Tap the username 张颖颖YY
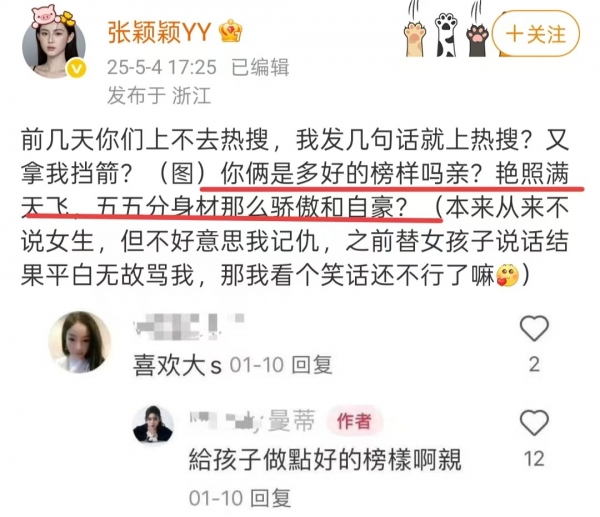Viewport: 600px width, 517px height. (160, 31)
